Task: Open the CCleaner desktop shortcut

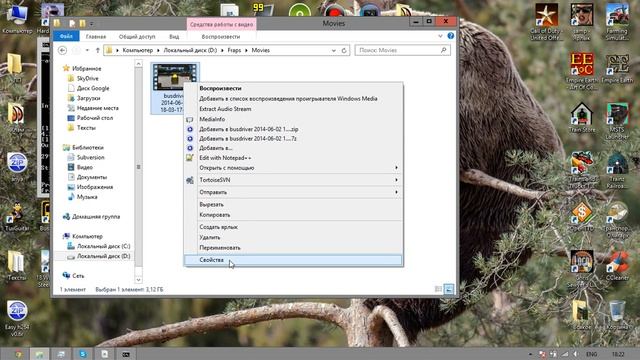Action: pos(617,265)
